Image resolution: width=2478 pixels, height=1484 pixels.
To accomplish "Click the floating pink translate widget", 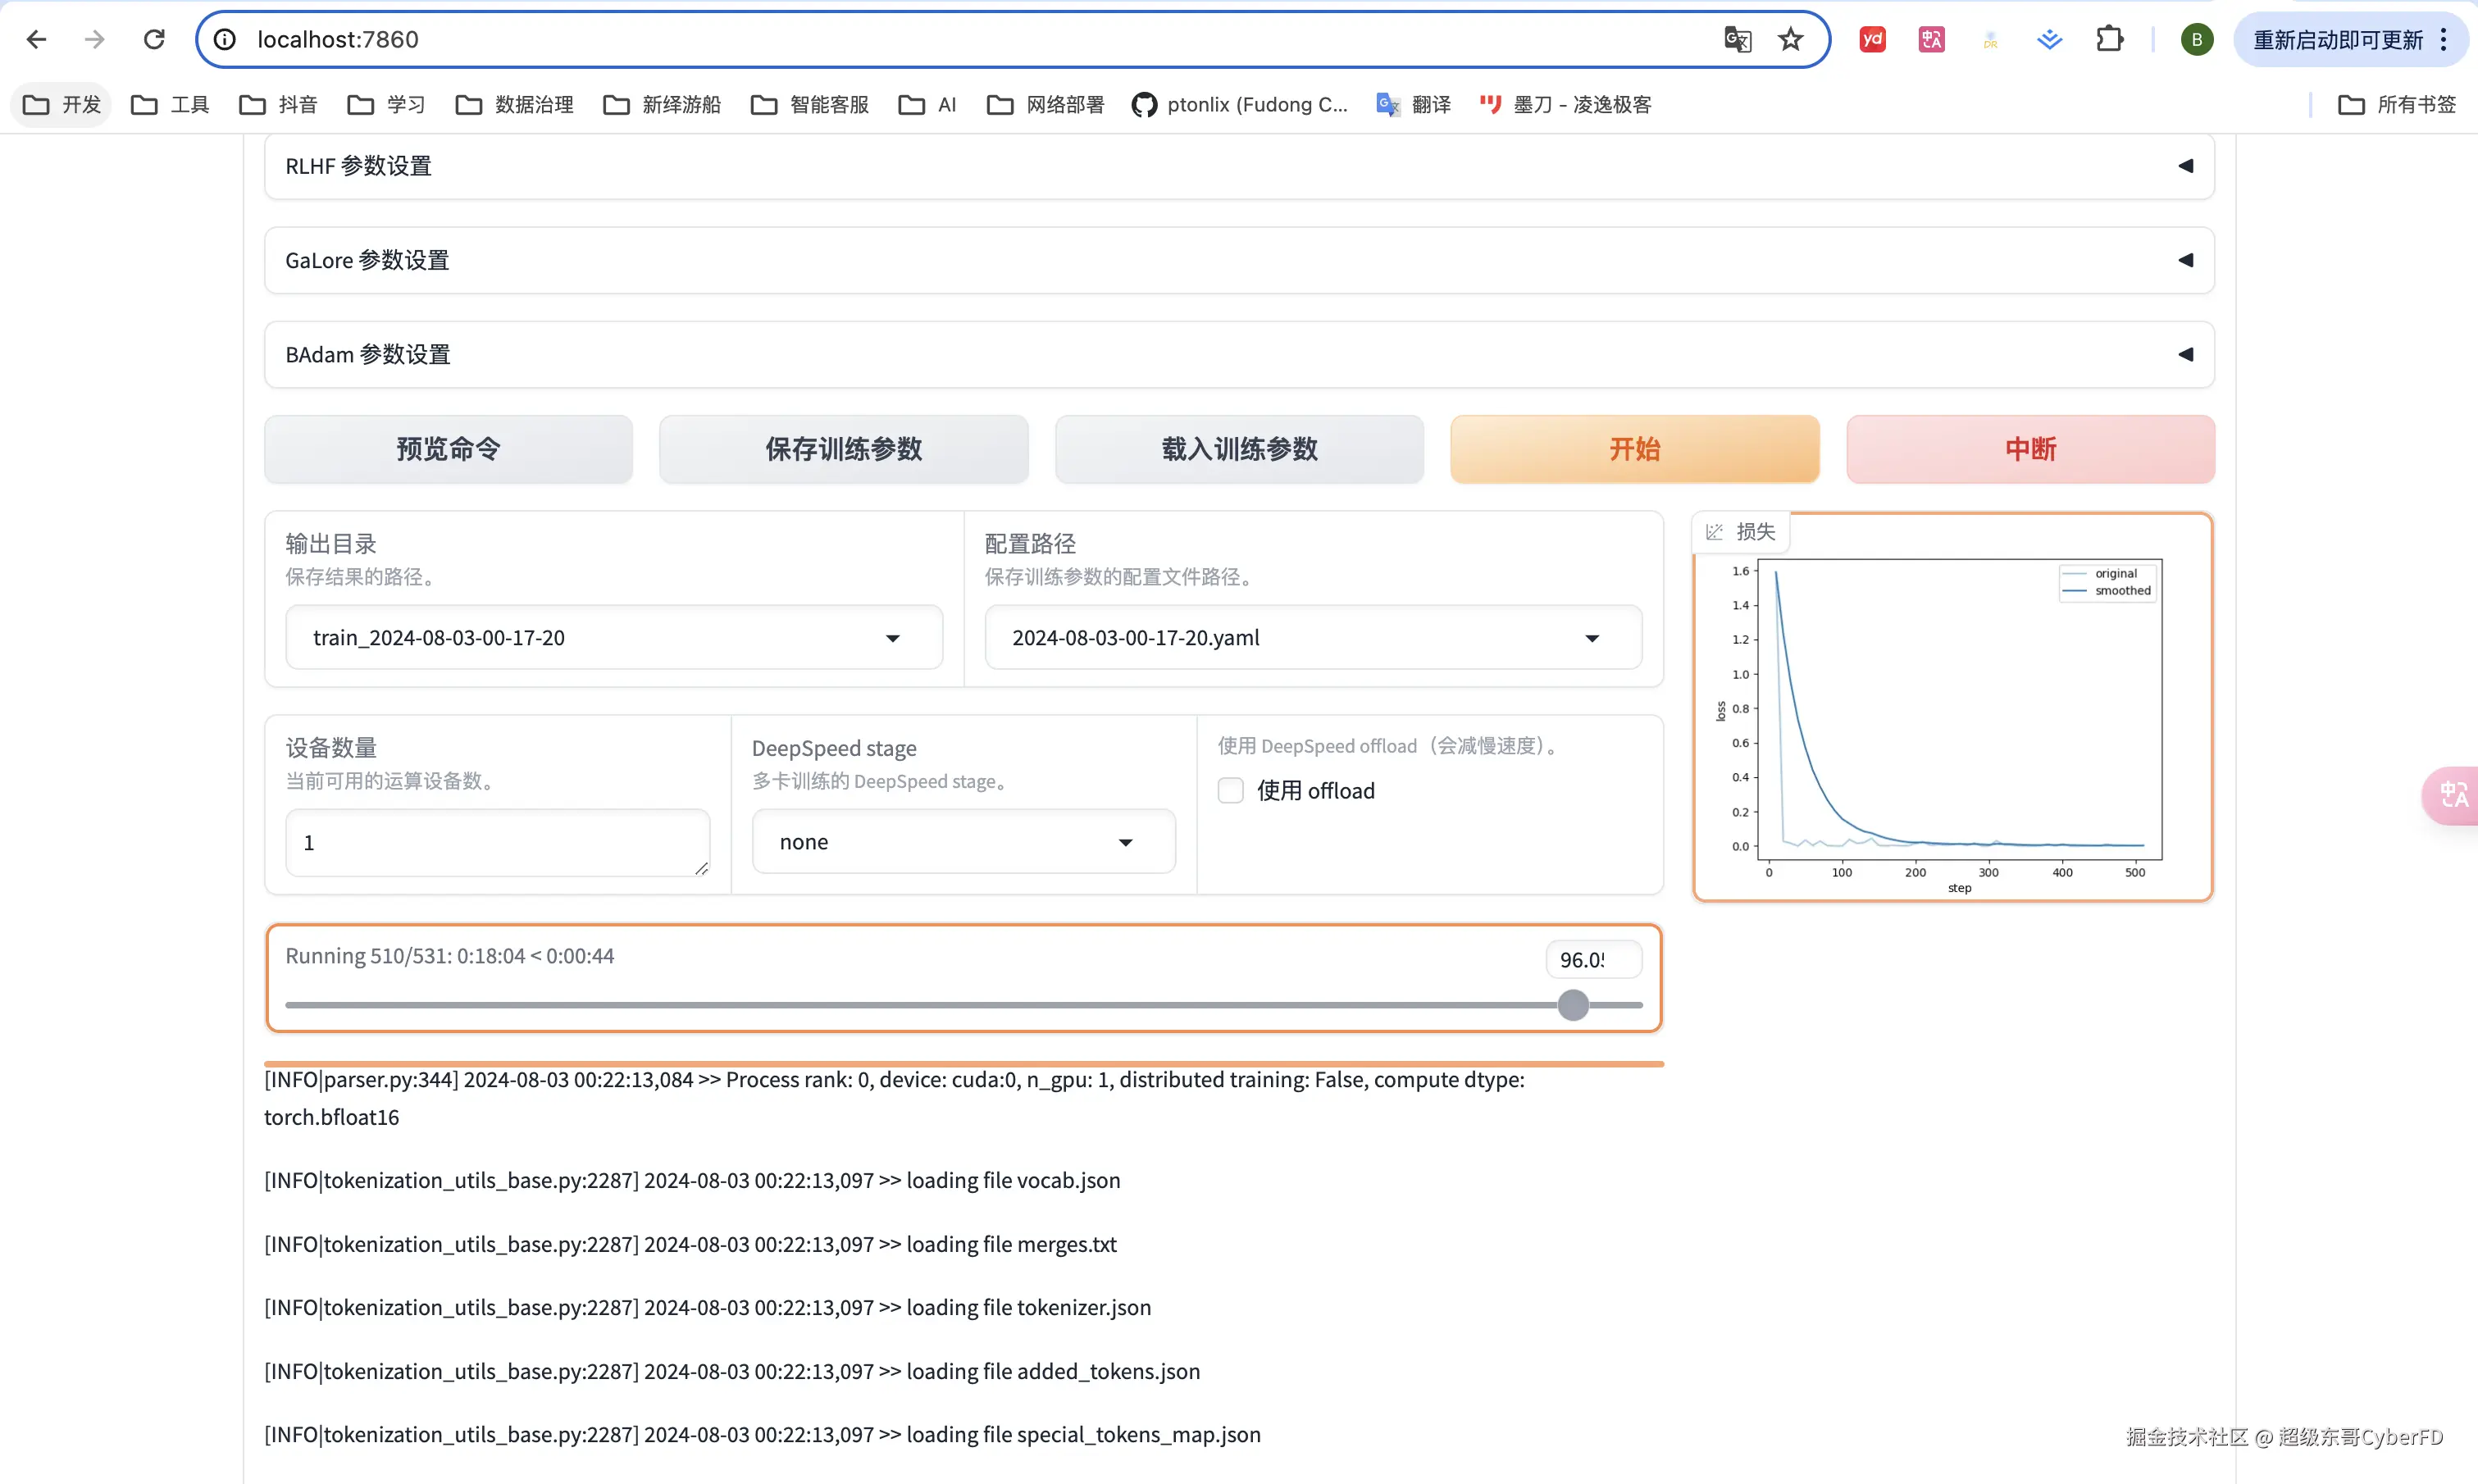I will pos(2452,795).
